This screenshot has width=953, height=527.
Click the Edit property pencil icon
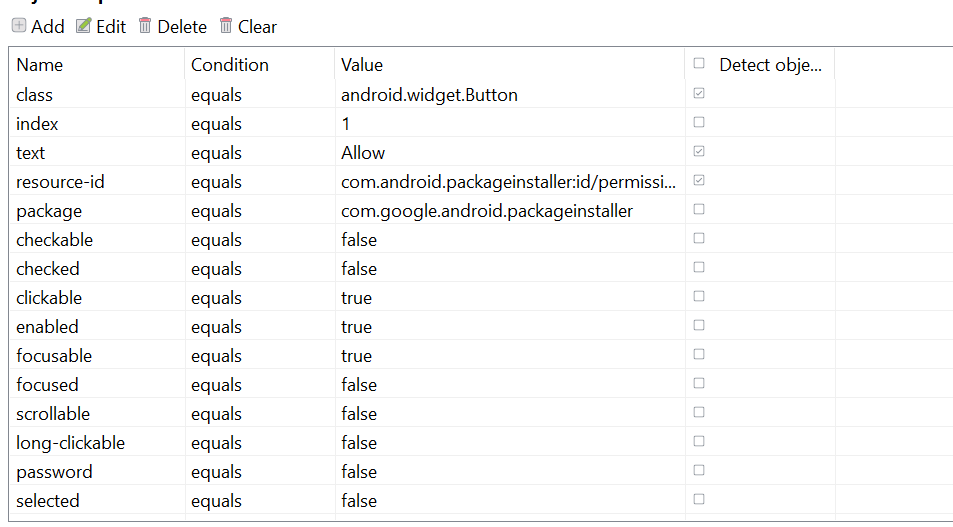[84, 26]
